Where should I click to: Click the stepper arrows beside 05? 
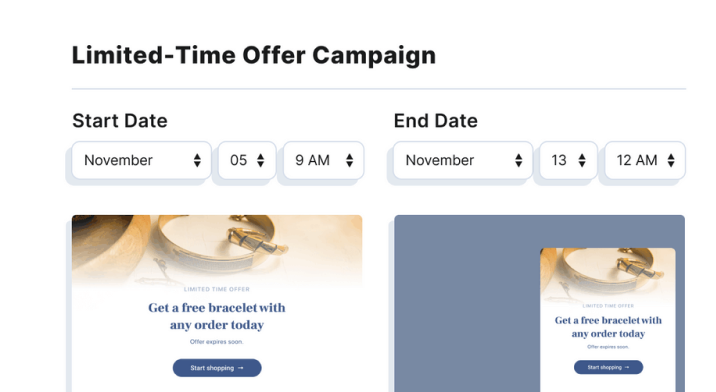pos(260,160)
